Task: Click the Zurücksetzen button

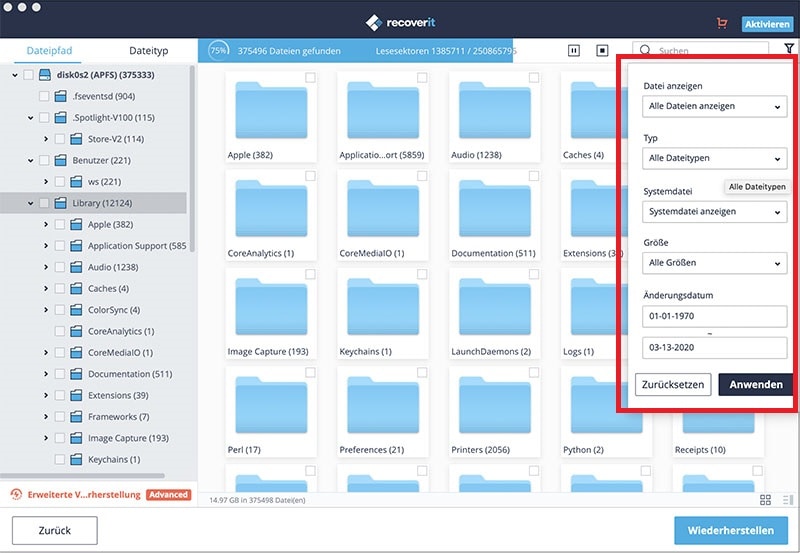Action: point(673,385)
